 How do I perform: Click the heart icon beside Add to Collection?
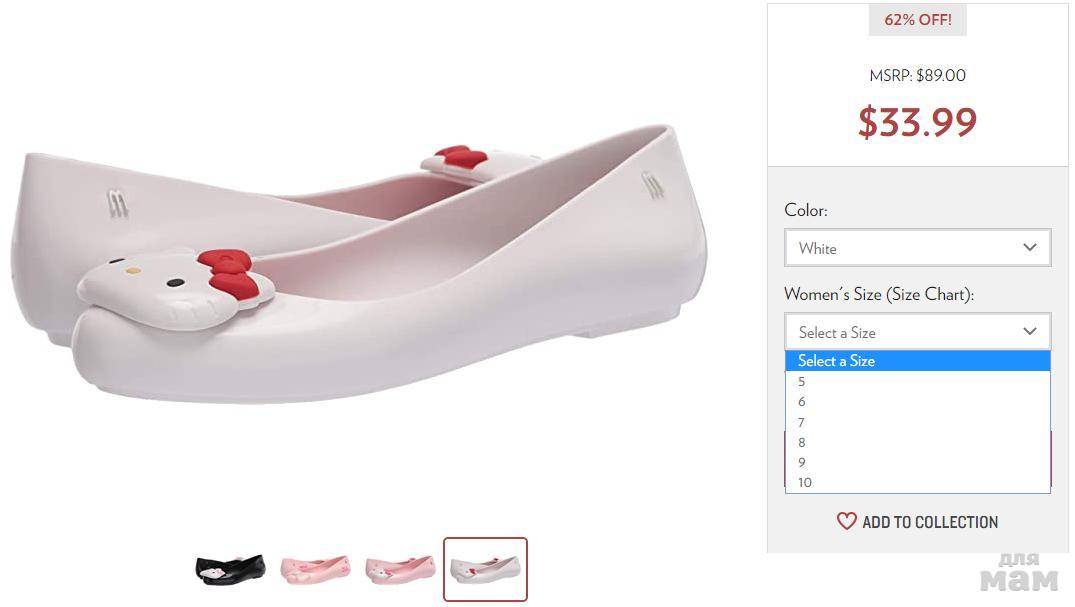(846, 521)
